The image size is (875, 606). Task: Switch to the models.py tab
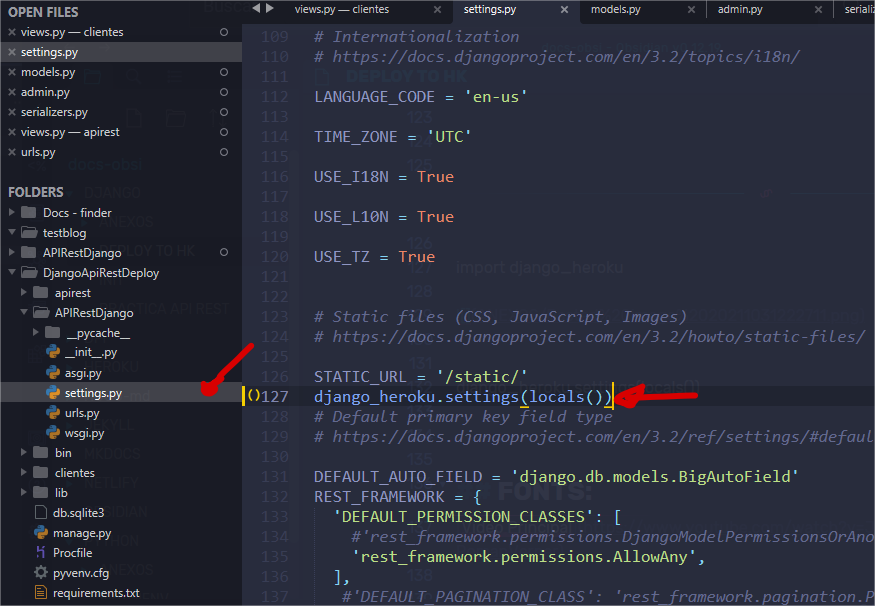tap(617, 10)
